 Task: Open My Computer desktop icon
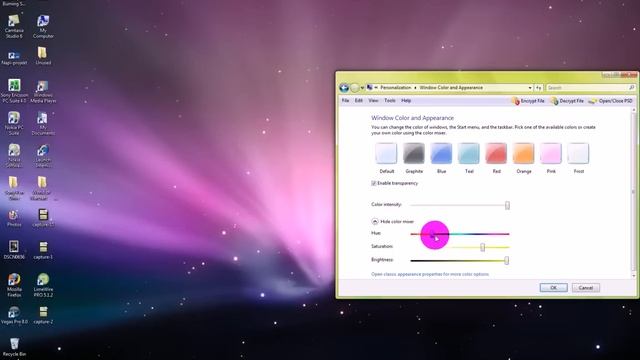(43, 26)
